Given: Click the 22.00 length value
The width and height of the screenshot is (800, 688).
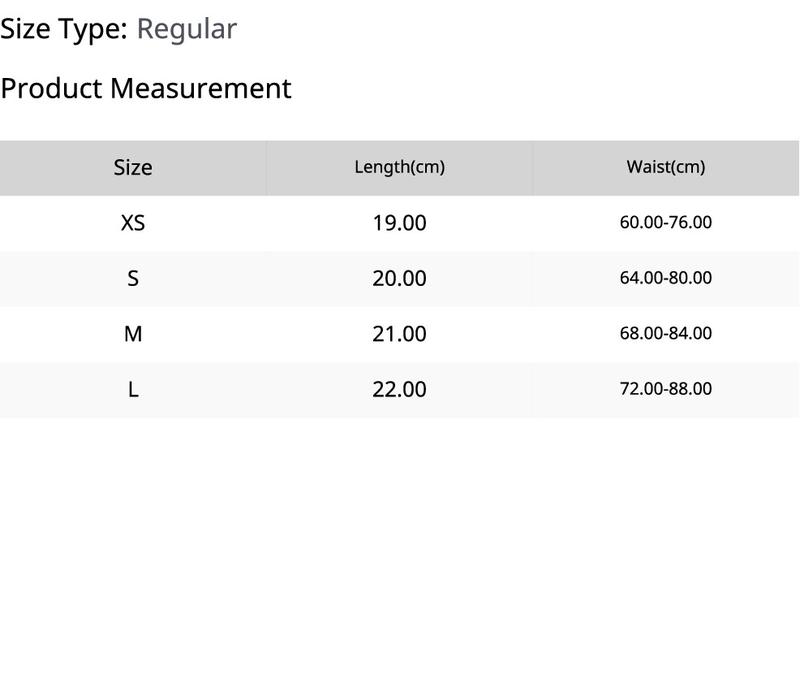Looking at the screenshot, I should point(399,390).
